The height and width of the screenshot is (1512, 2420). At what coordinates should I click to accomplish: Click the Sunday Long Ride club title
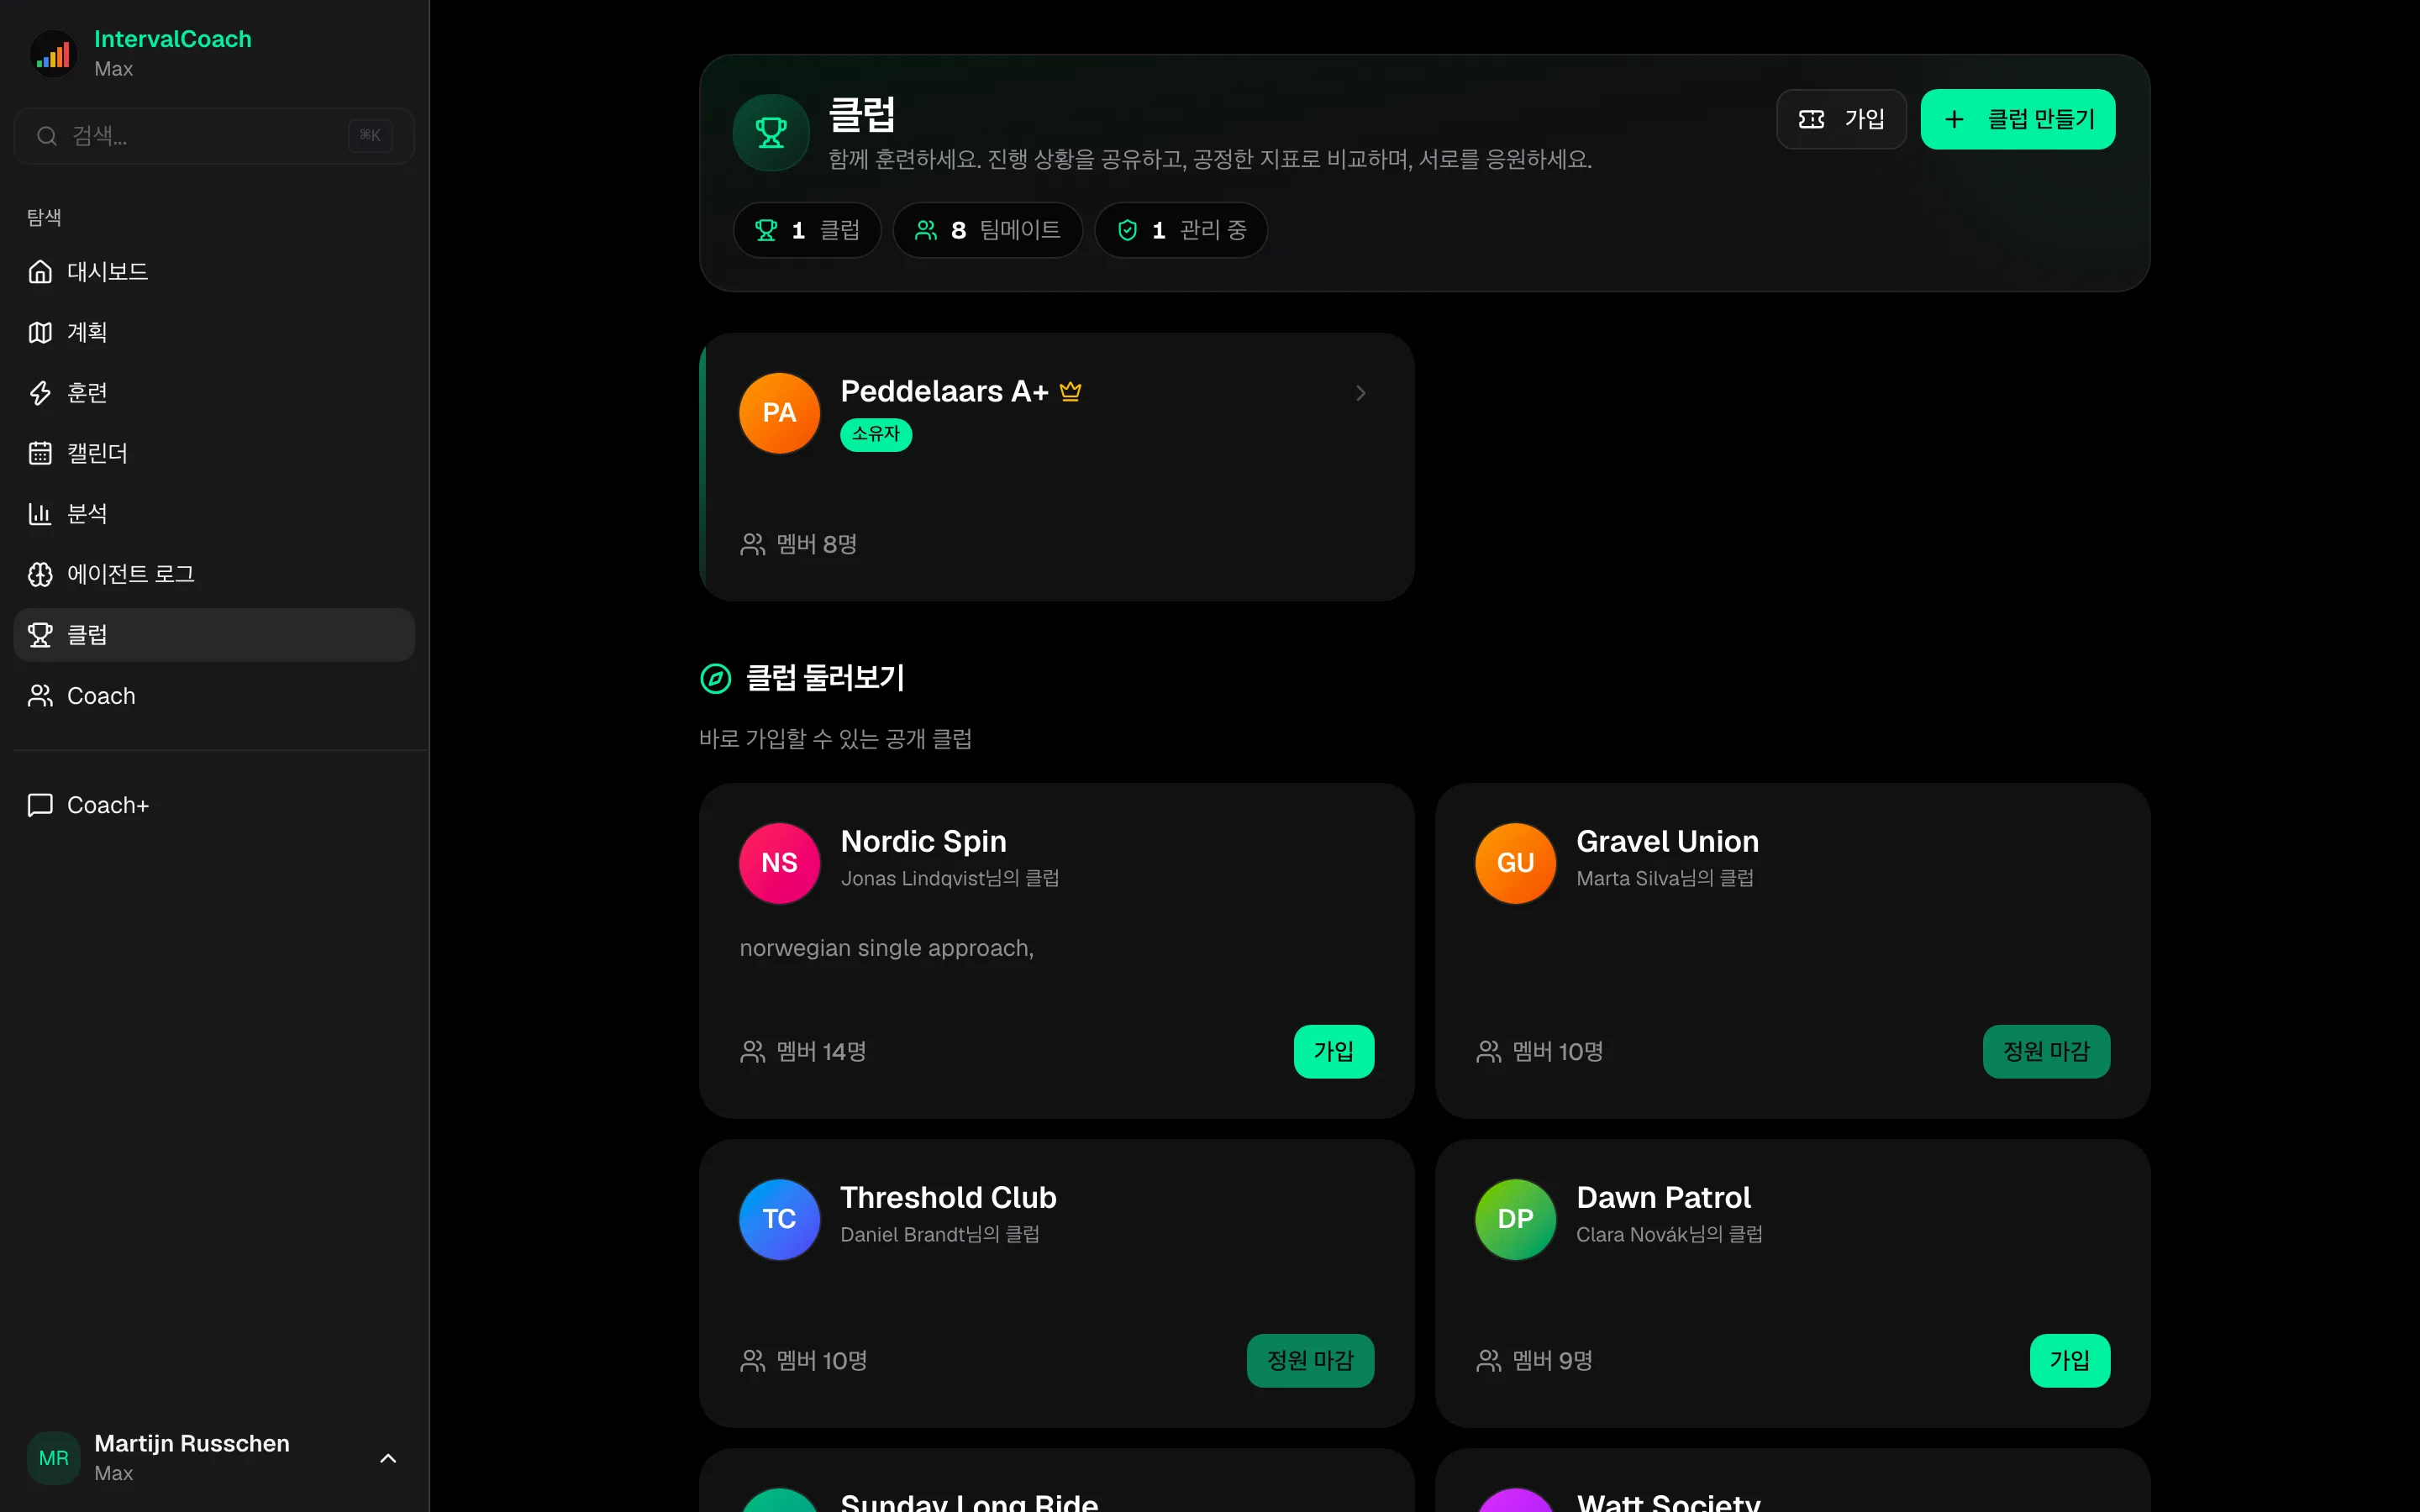(x=969, y=1502)
